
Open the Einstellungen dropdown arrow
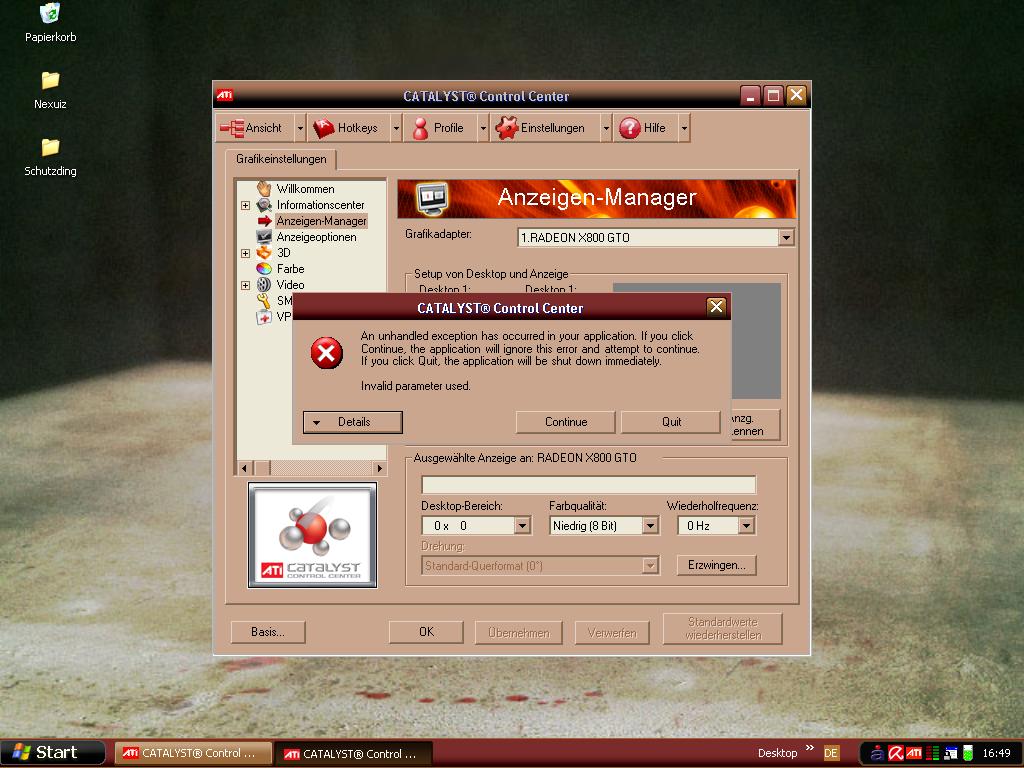coord(606,128)
